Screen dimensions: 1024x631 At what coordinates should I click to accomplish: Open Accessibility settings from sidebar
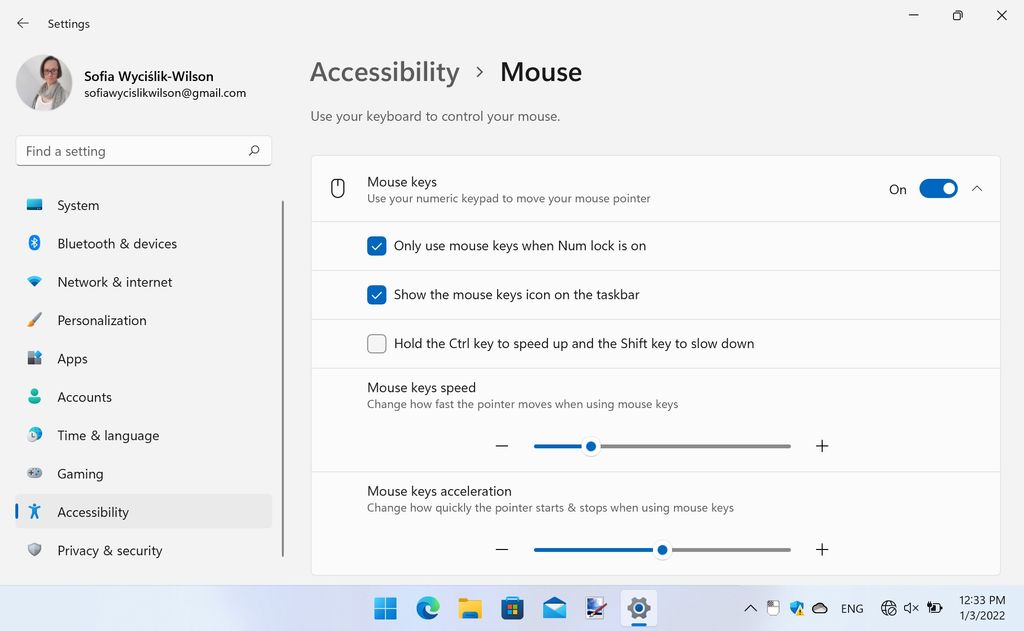pyautogui.click(x=93, y=511)
